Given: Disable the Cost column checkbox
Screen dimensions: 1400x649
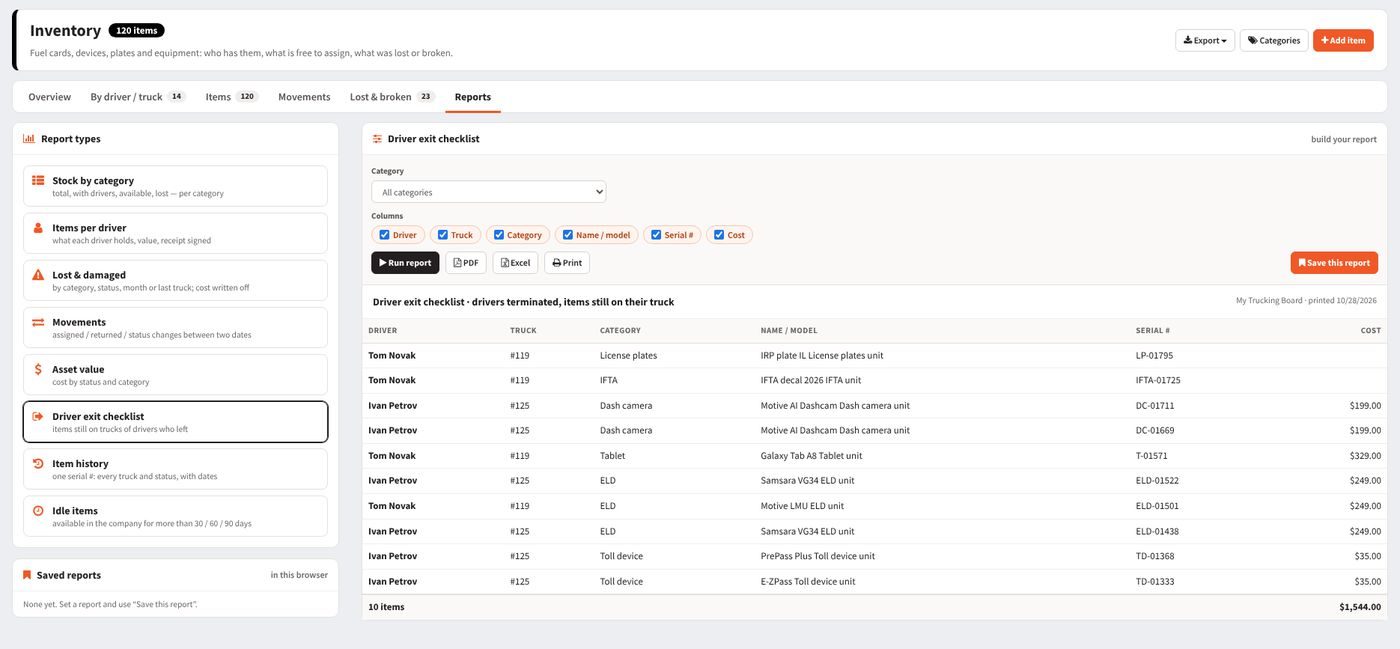Looking at the screenshot, I should (x=719, y=235).
